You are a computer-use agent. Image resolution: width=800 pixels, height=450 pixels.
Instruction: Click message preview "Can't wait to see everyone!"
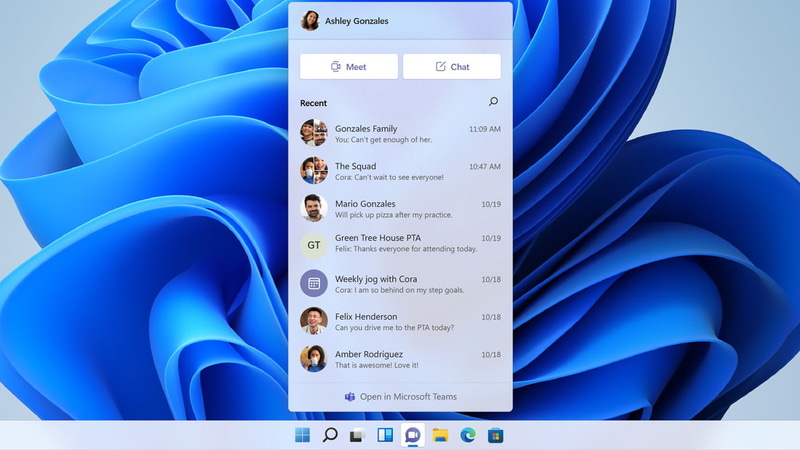click(398, 177)
